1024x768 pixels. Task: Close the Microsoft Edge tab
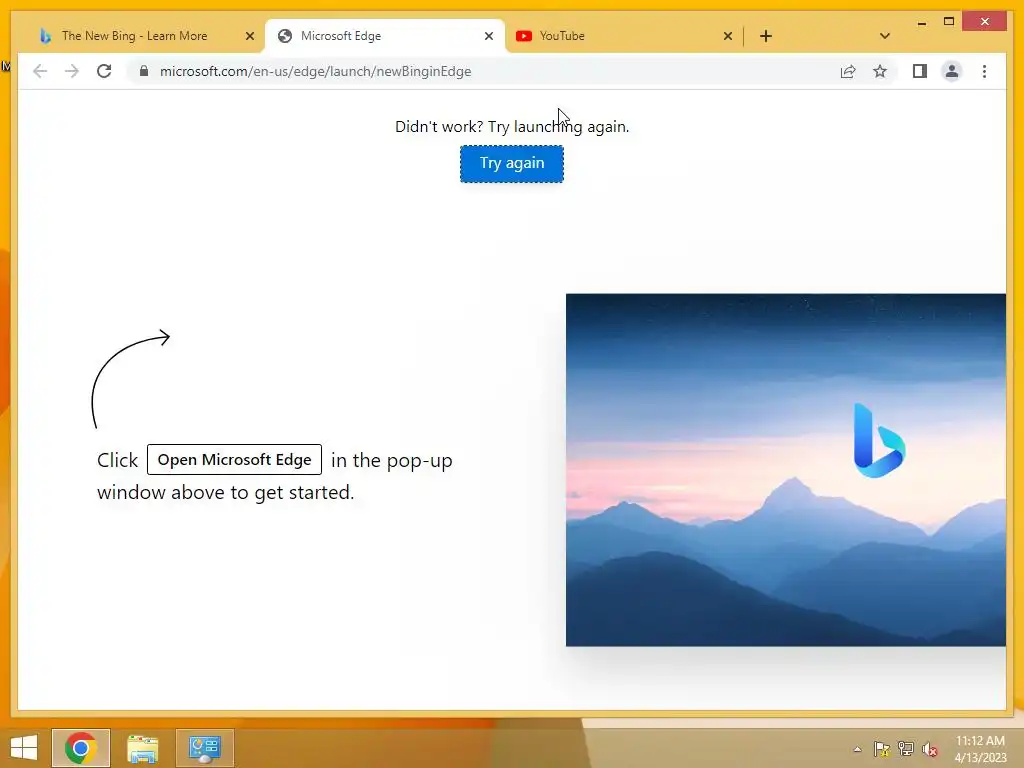[488, 36]
